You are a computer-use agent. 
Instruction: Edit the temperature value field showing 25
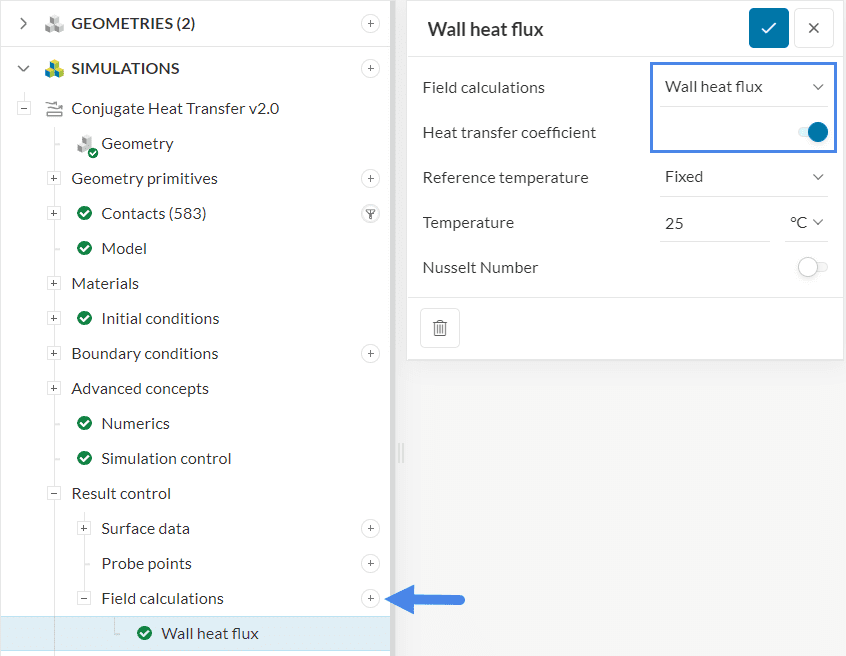(700, 222)
